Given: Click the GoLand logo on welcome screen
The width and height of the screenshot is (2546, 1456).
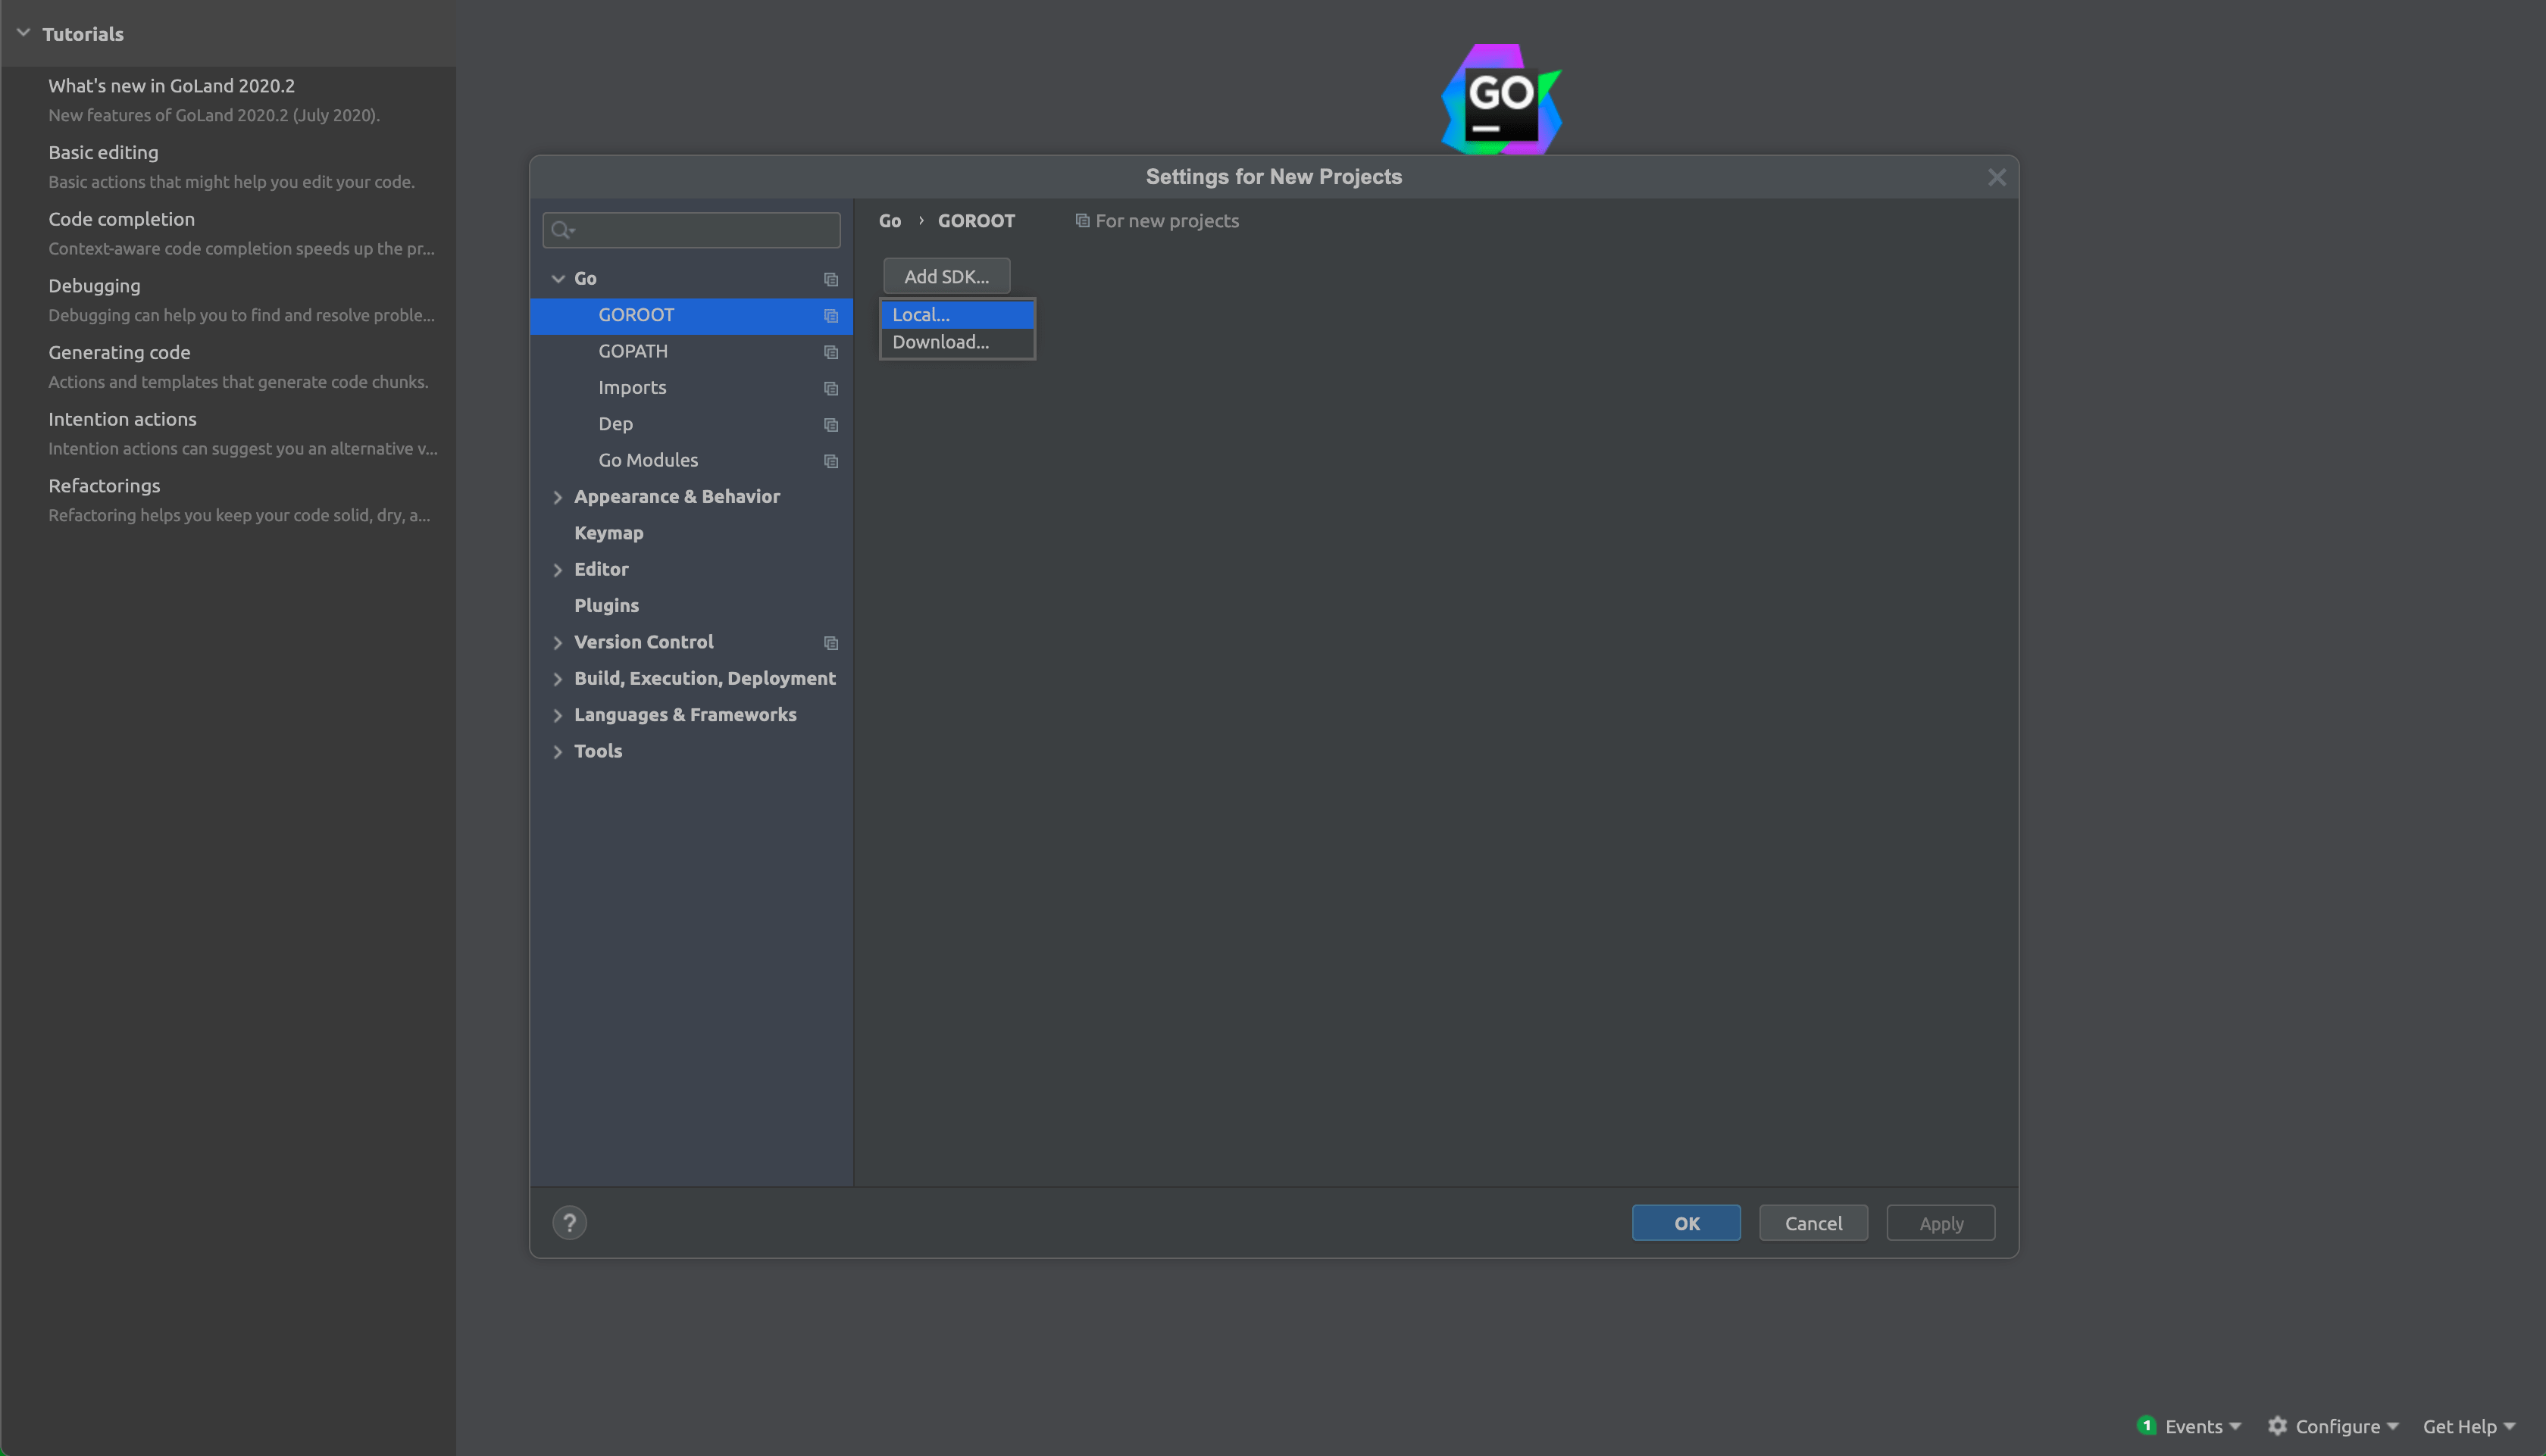Looking at the screenshot, I should [x=1501, y=98].
